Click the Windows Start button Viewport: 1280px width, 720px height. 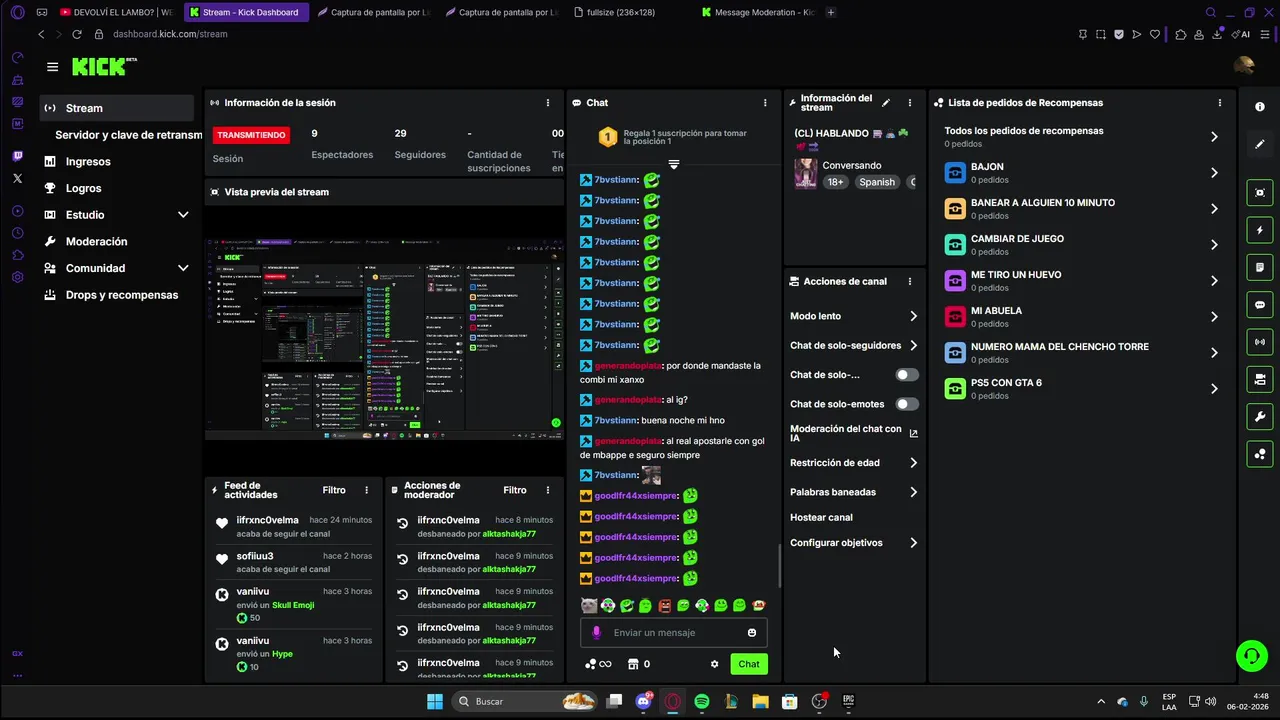click(x=435, y=701)
